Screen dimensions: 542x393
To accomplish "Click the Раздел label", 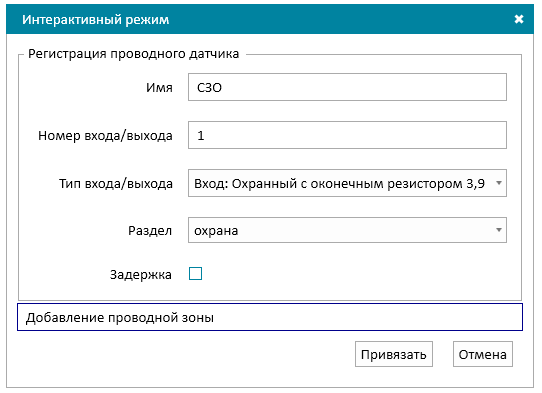I will [150, 231].
